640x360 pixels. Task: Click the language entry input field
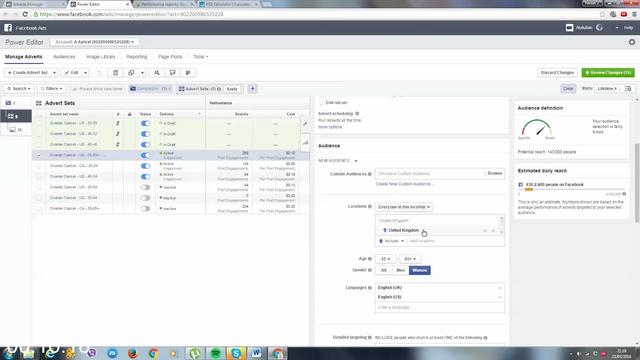coord(440,307)
